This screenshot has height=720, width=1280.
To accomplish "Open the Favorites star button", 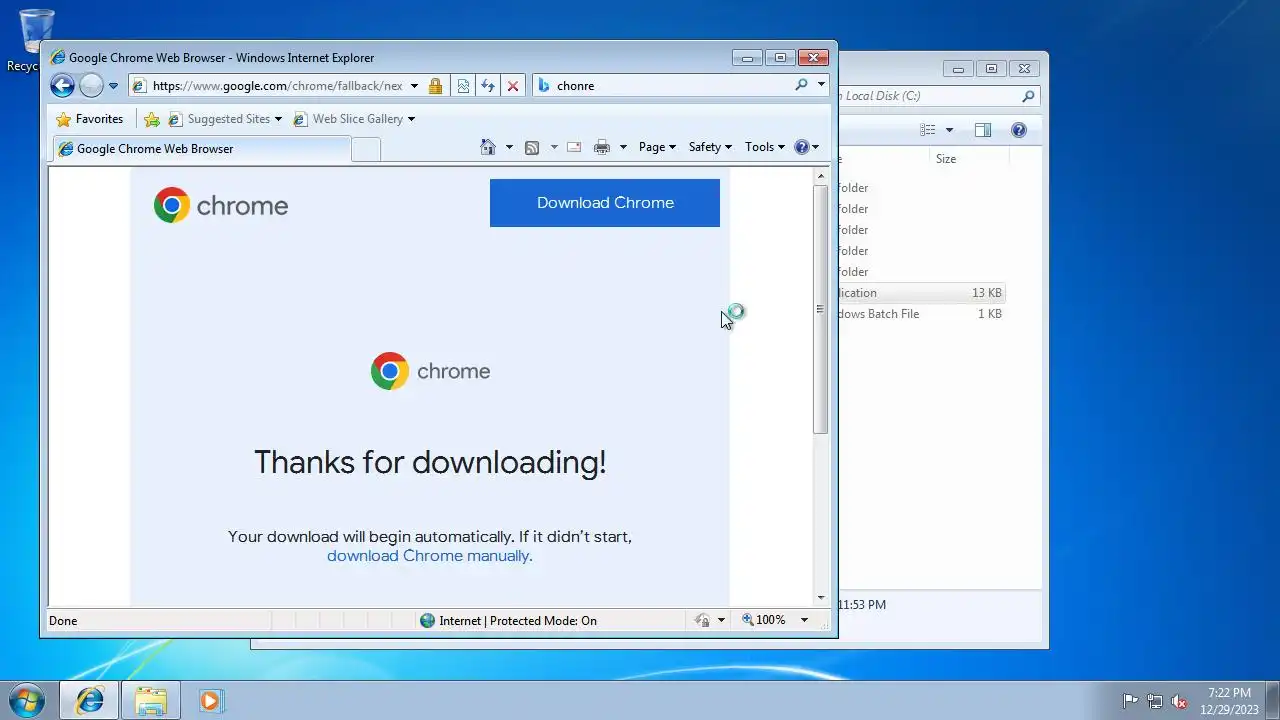I will (x=89, y=119).
